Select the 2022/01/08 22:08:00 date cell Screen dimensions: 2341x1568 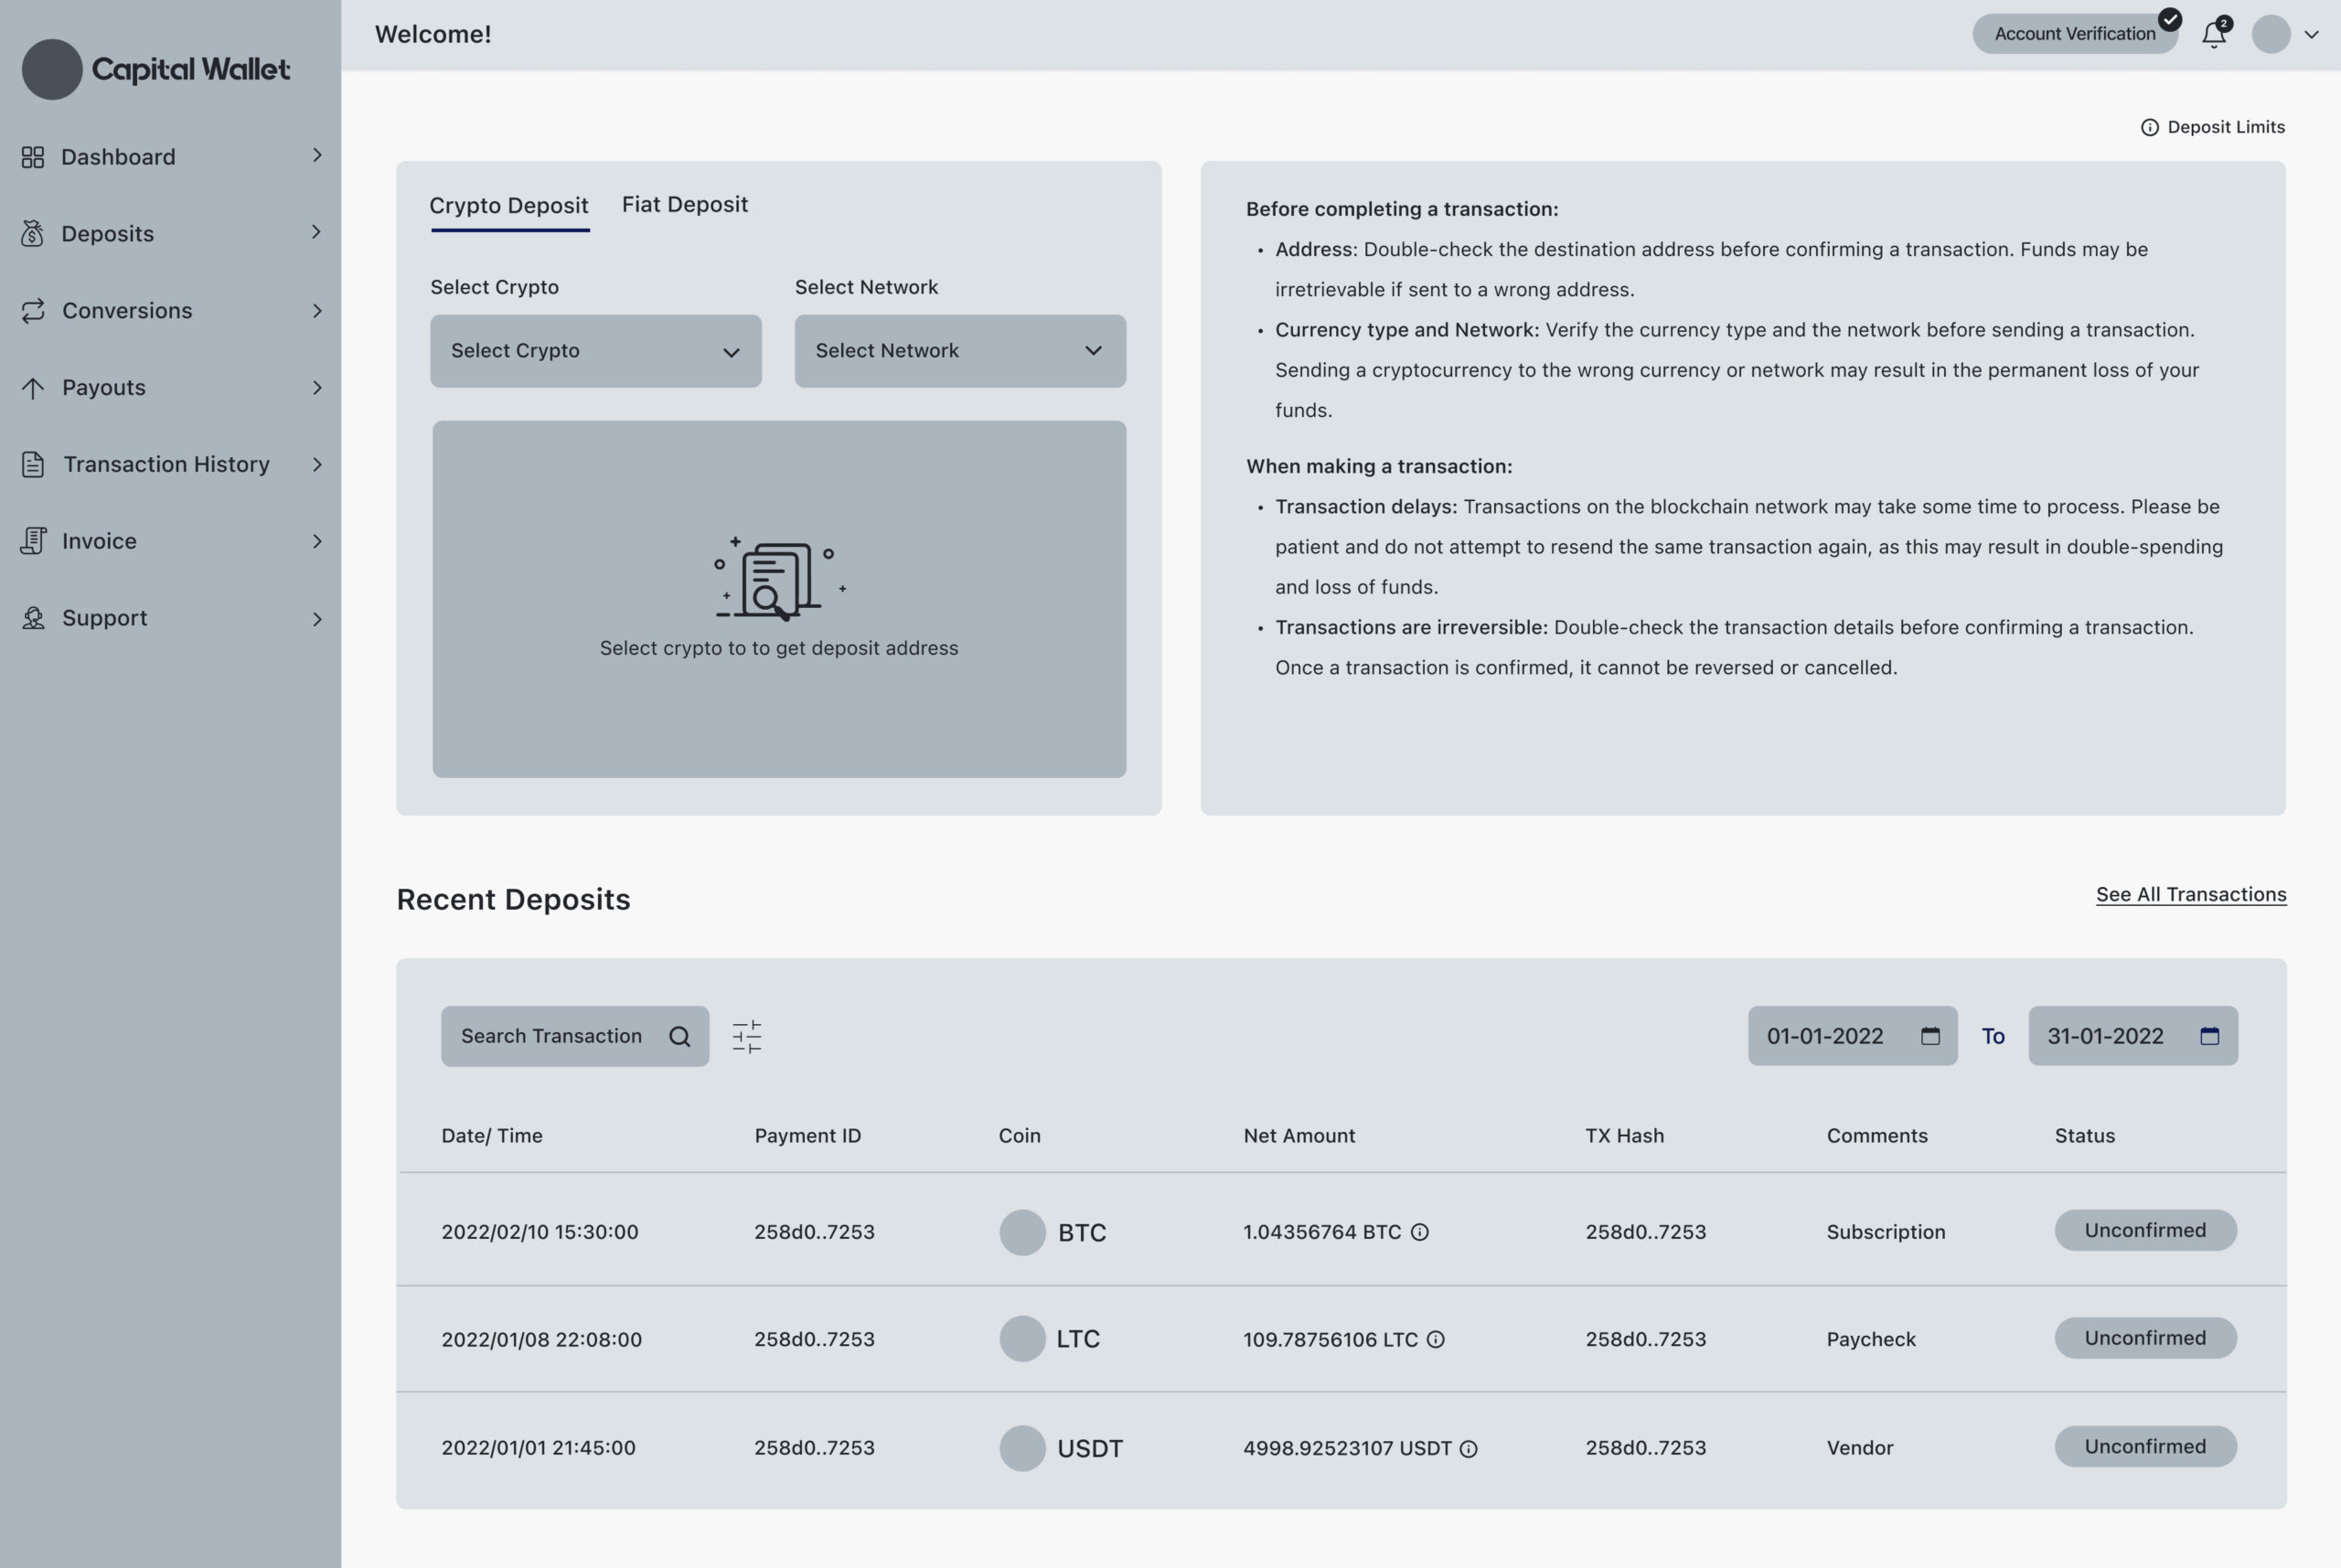(542, 1339)
